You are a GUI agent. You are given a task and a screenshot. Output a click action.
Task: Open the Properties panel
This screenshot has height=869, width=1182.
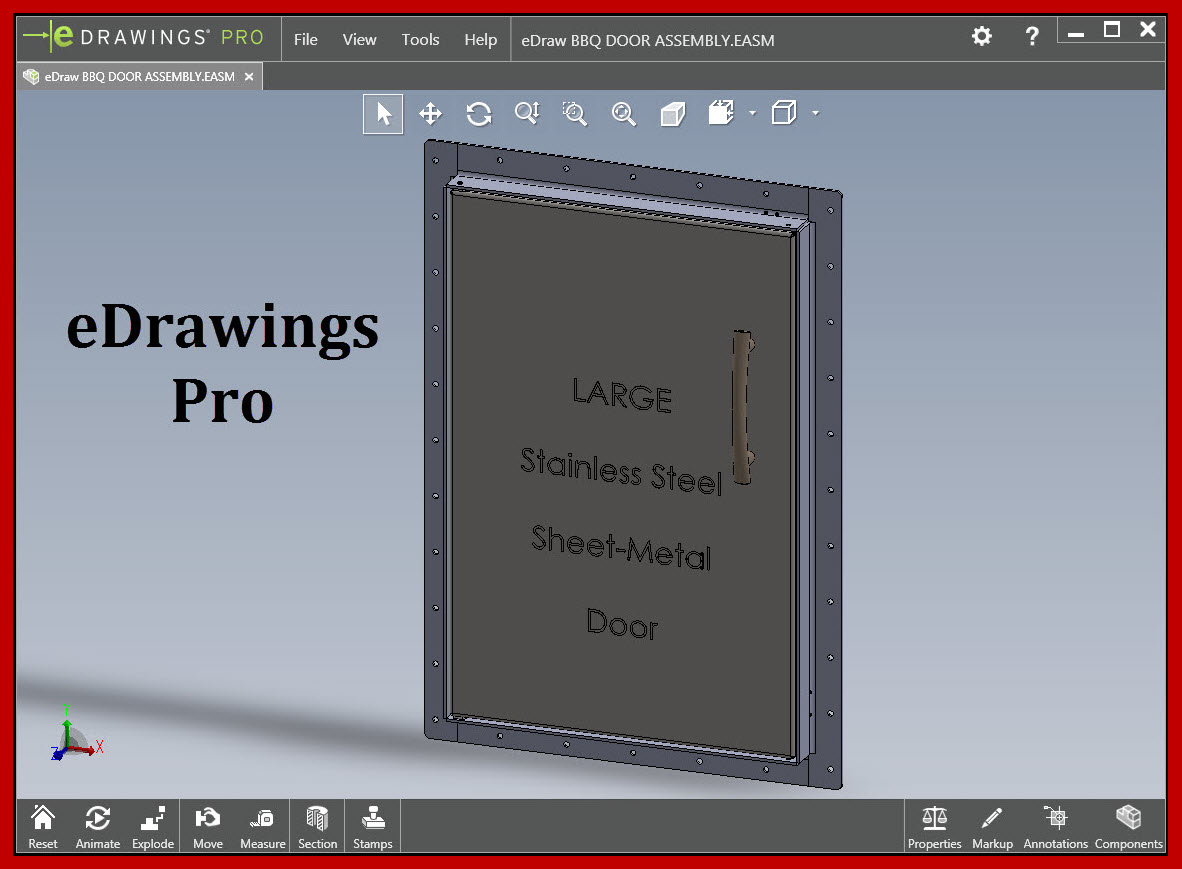[935, 827]
